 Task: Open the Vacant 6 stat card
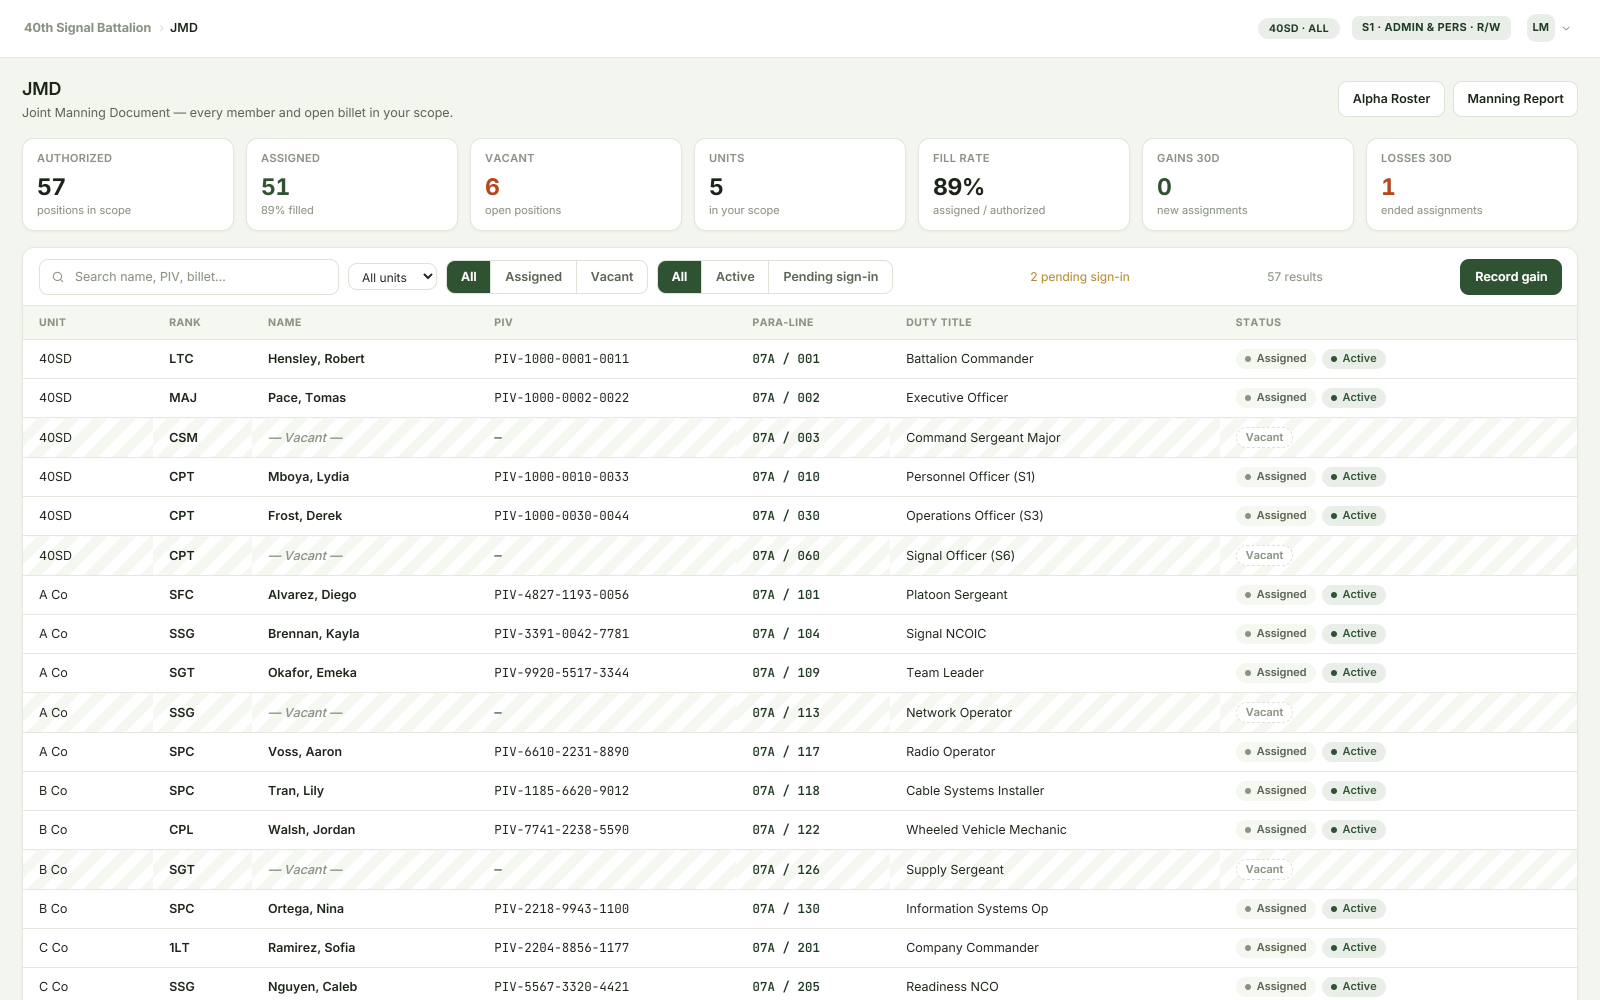[x=576, y=185]
